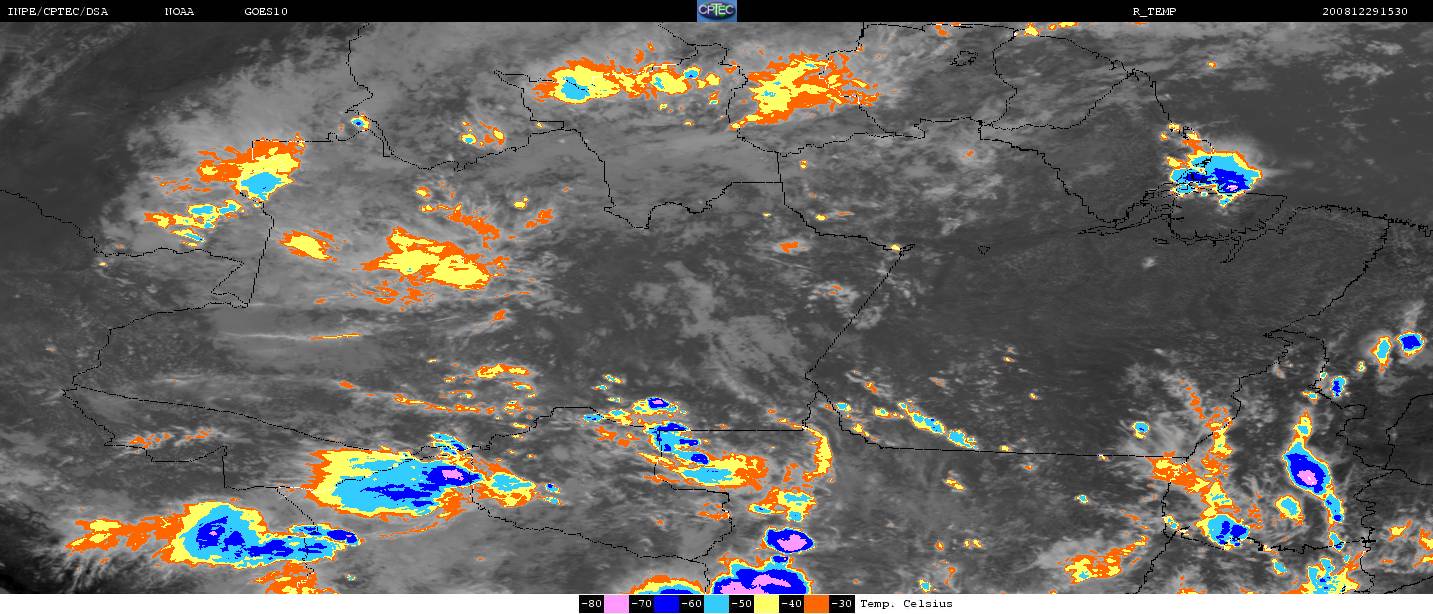This screenshot has width=1433, height=614.
Task: Click the "-70" legend value
Action: point(641,604)
